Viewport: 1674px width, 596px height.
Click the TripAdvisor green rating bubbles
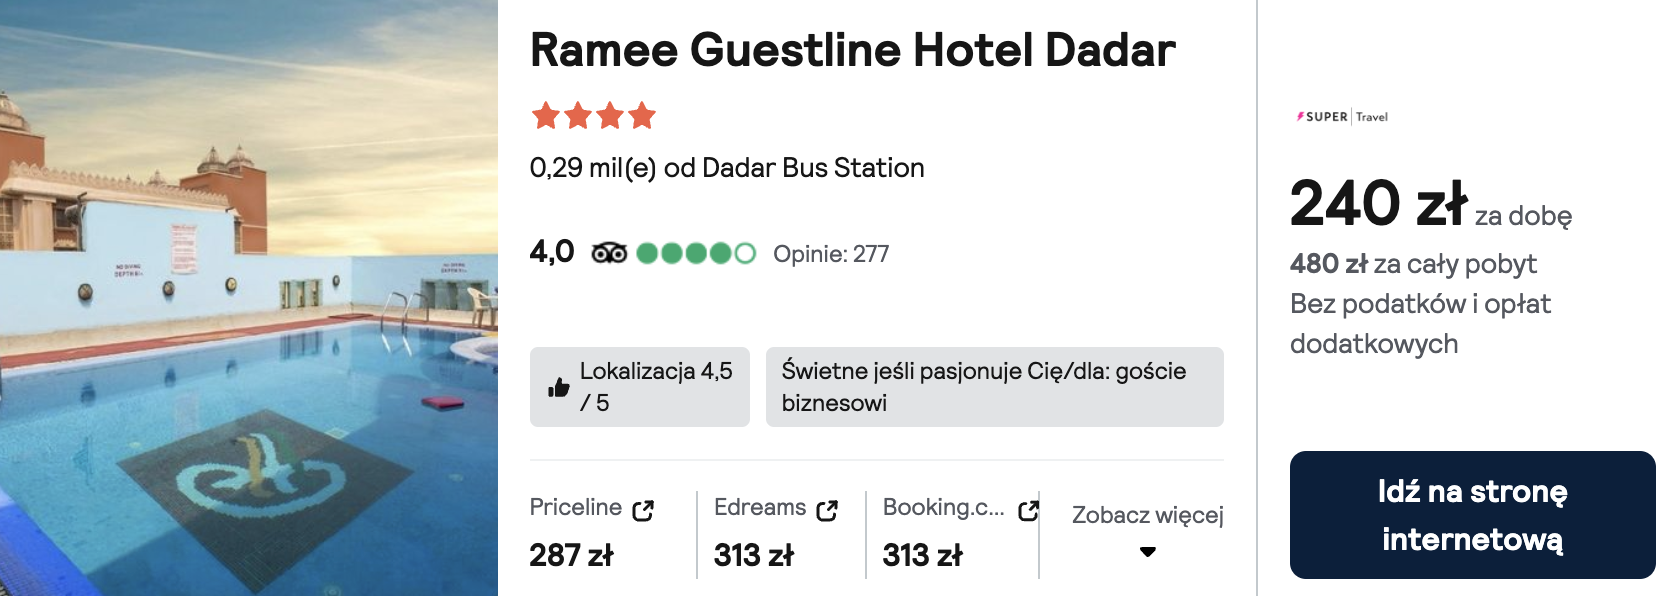696,253
